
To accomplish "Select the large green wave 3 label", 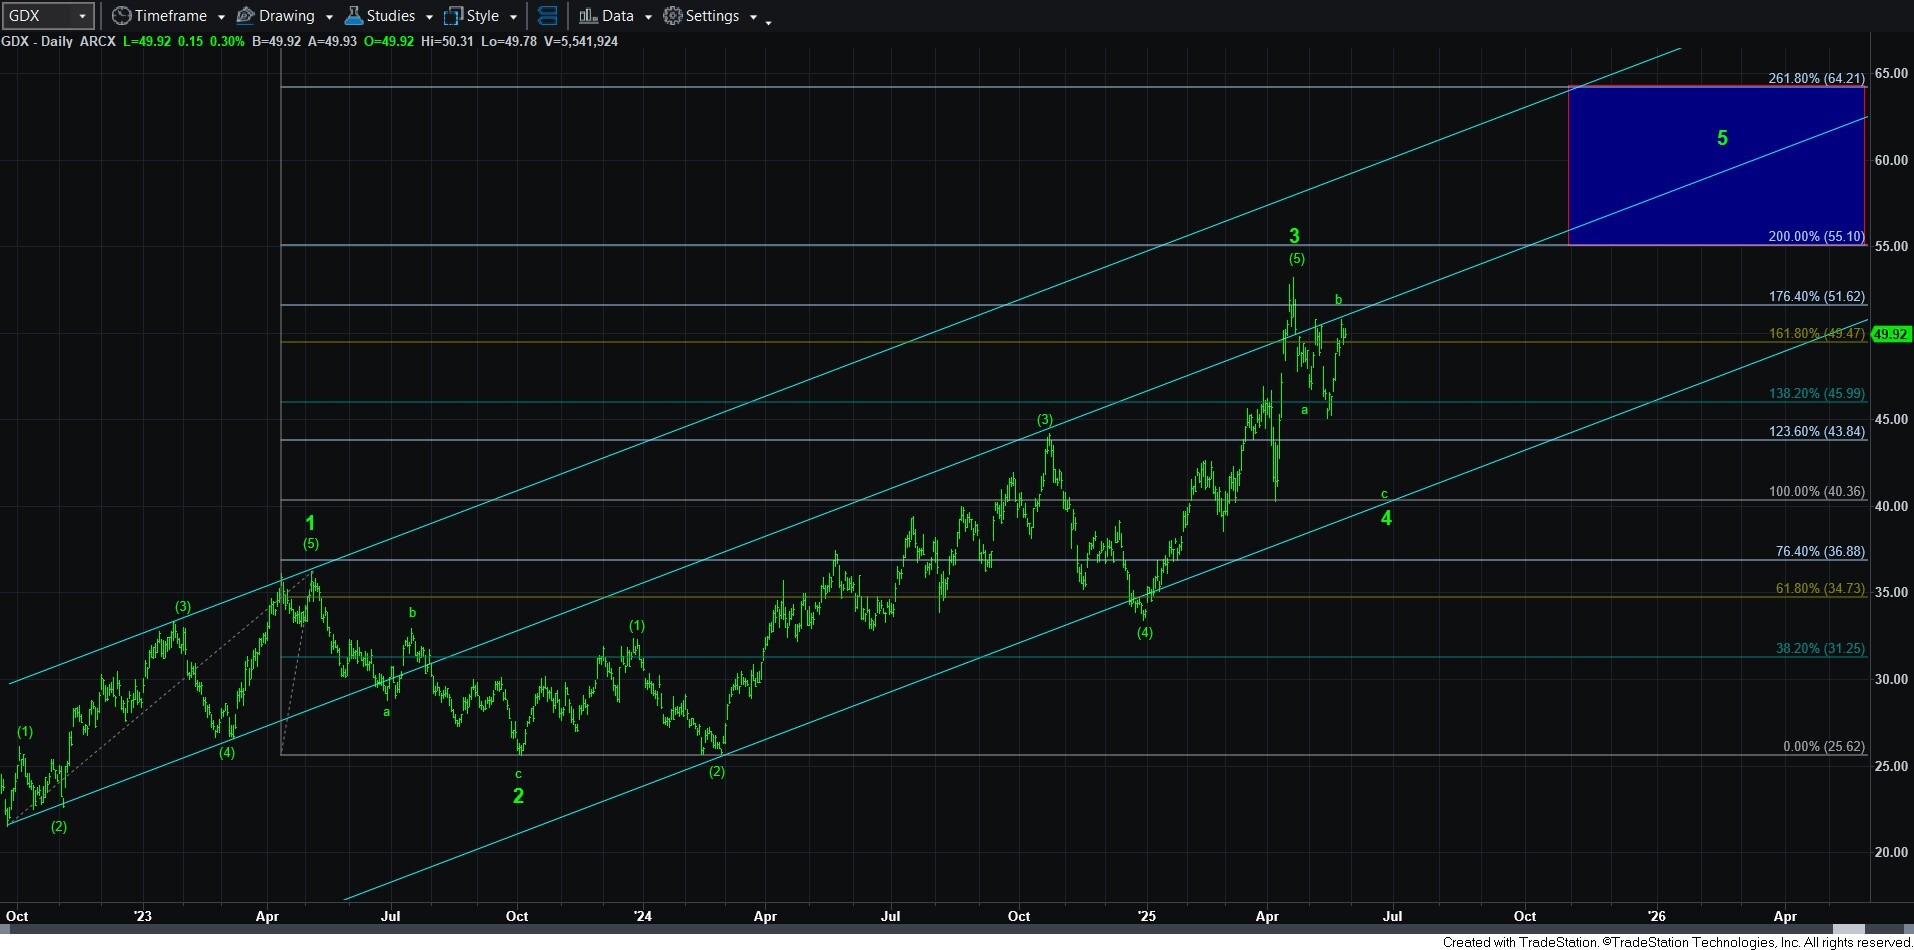I will (x=1294, y=236).
